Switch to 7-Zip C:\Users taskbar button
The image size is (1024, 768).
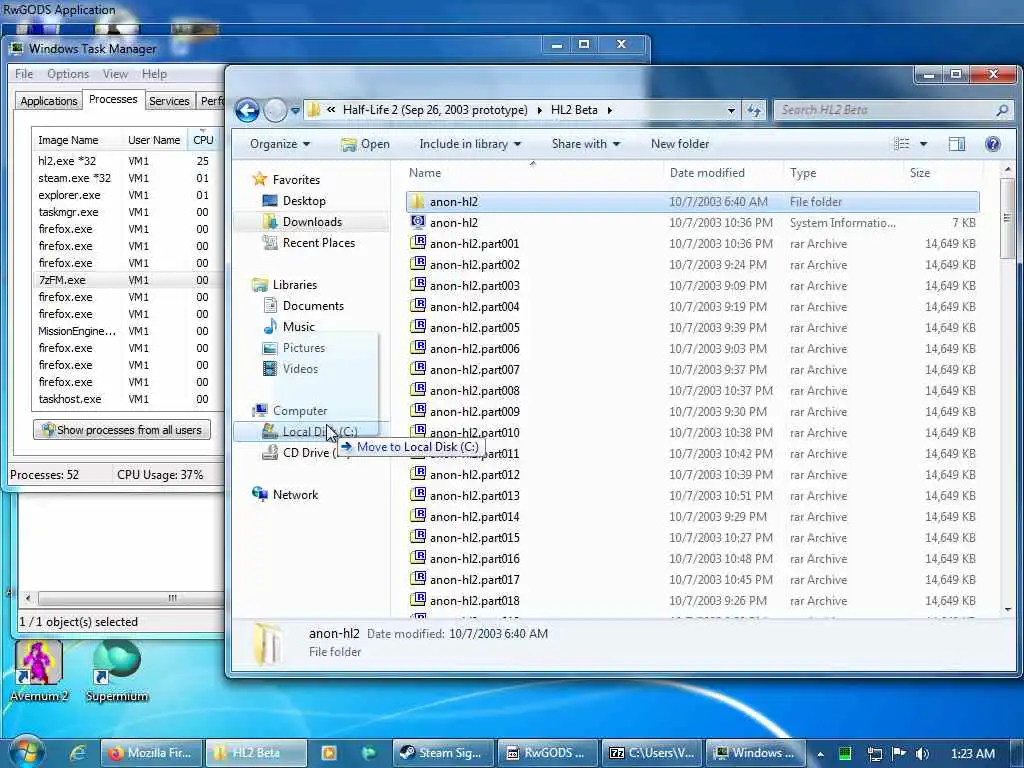652,753
